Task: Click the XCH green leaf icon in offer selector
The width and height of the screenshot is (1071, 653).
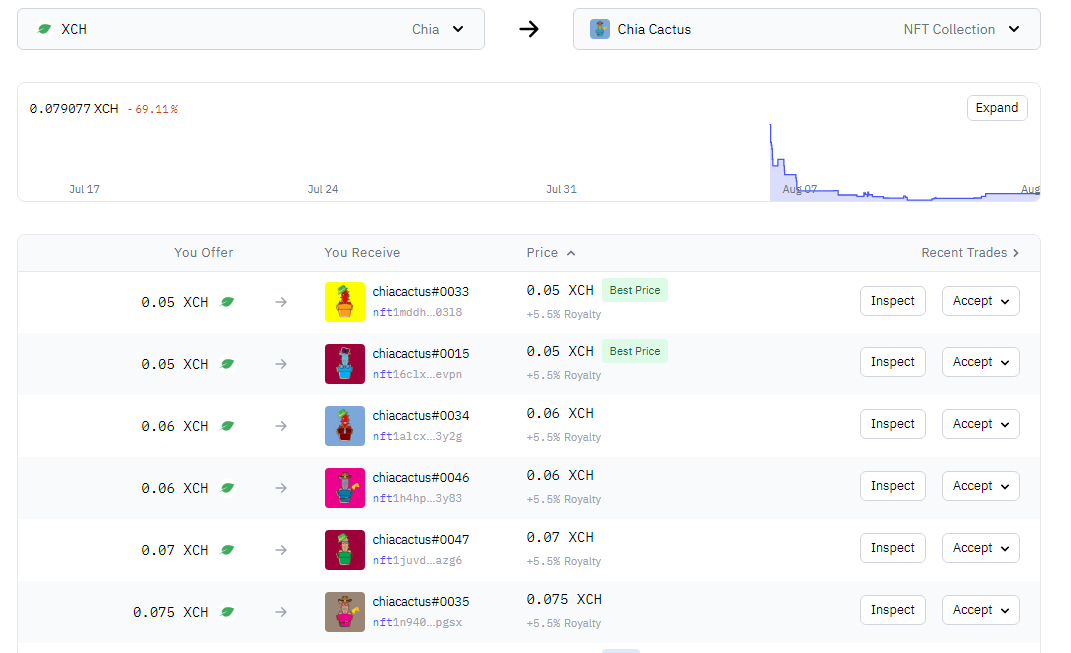Action: coord(44,29)
